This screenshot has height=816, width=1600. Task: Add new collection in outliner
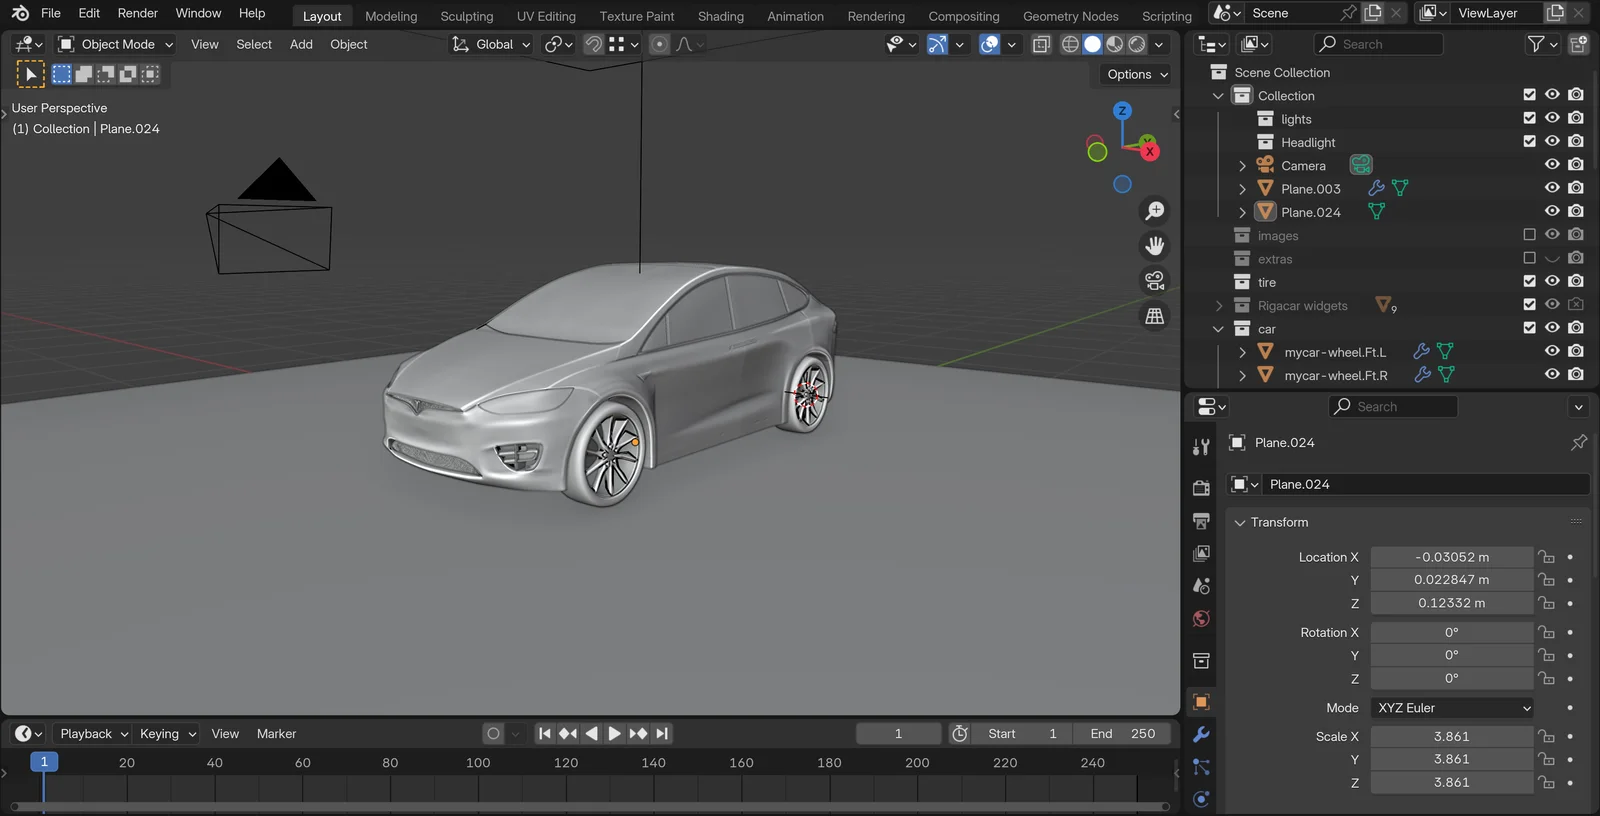[x=1579, y=44]
